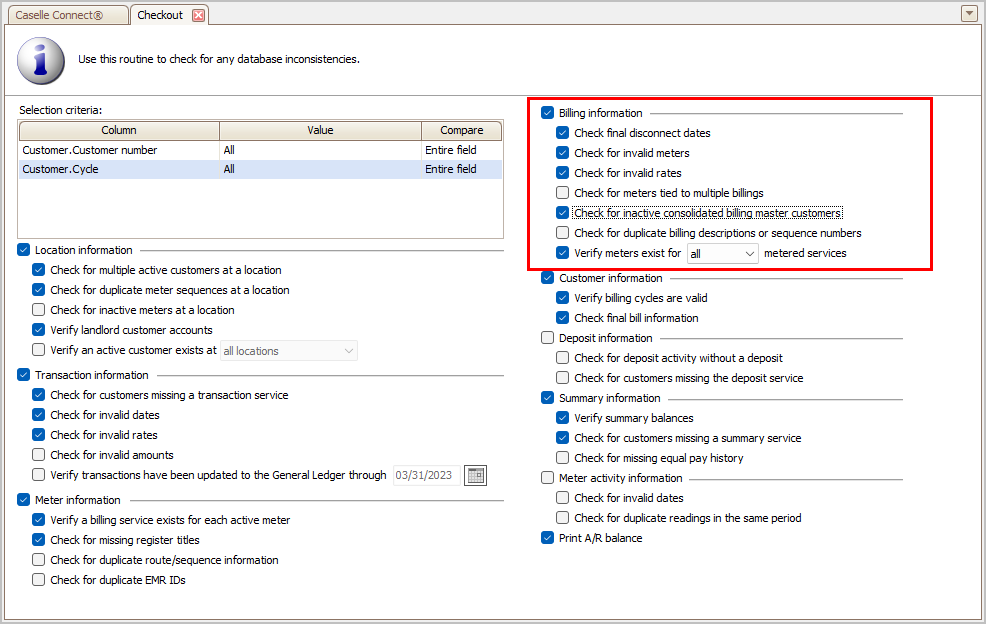
Task: Check Verify an active customer exists at
Action: [x=38, y=350]
